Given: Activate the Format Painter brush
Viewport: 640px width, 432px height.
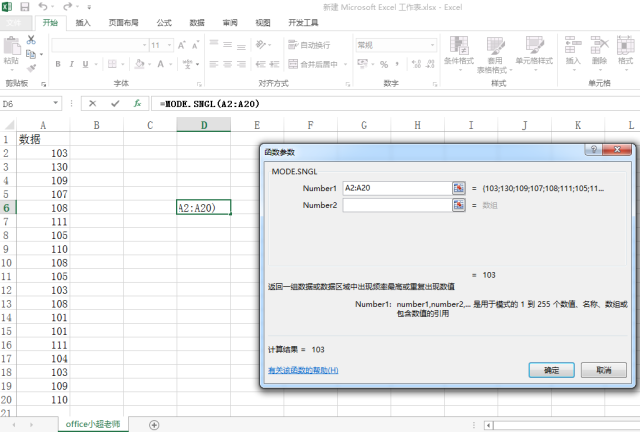Looking at the screenshot, I should [x=31, y=68].
